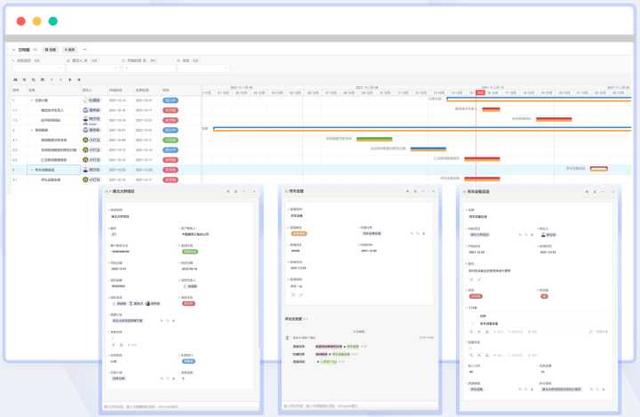The width and height of the screenshot is (640, 417).
Task: Click the green maximize window dot
Action: 53,21
